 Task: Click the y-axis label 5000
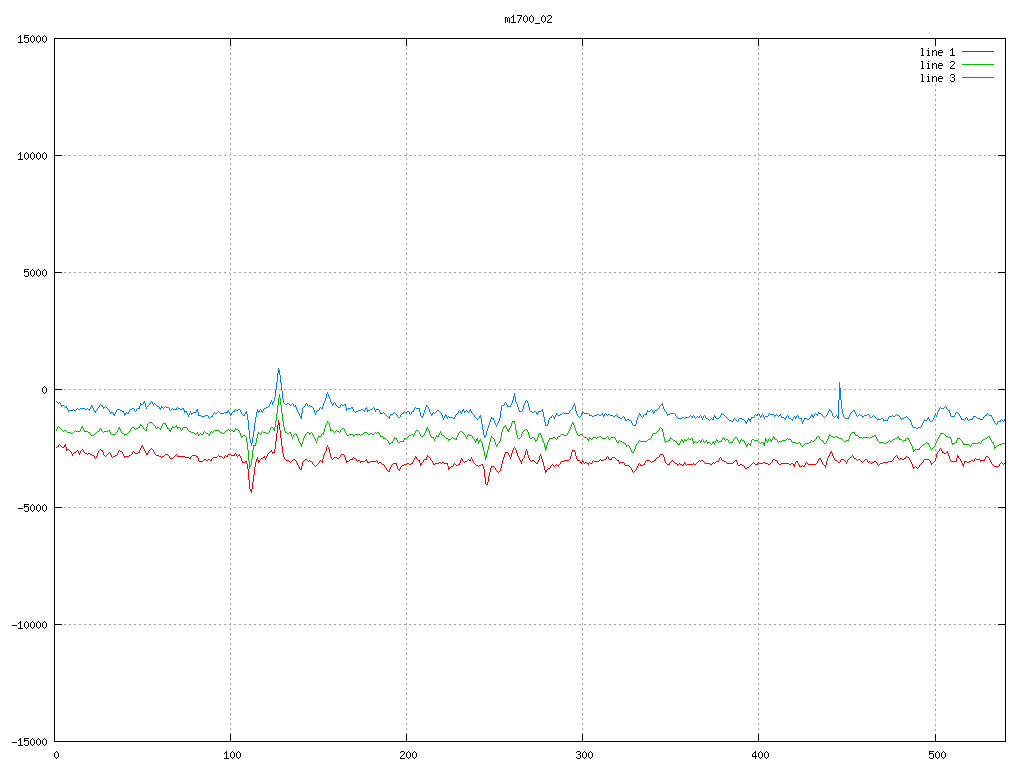[x=35, y=273]
